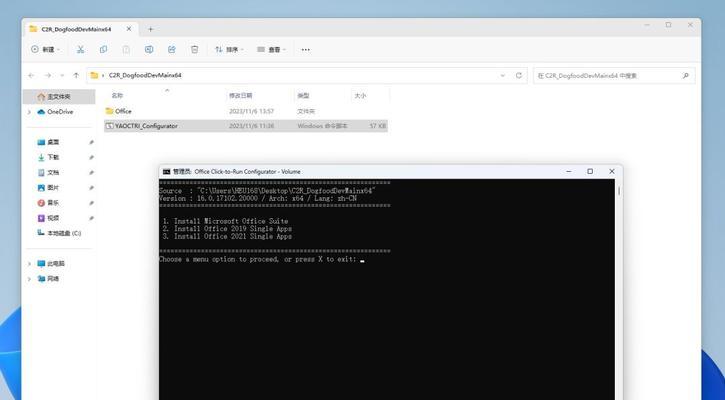Open Local Disk (C:) in sidebar

click(x=59, y=233)
